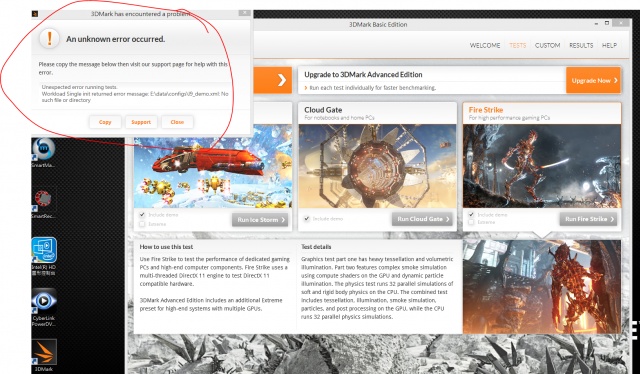Switch to the Tests tab
The width and height of the screenshot is (640, 374).
tap(518, 45)
